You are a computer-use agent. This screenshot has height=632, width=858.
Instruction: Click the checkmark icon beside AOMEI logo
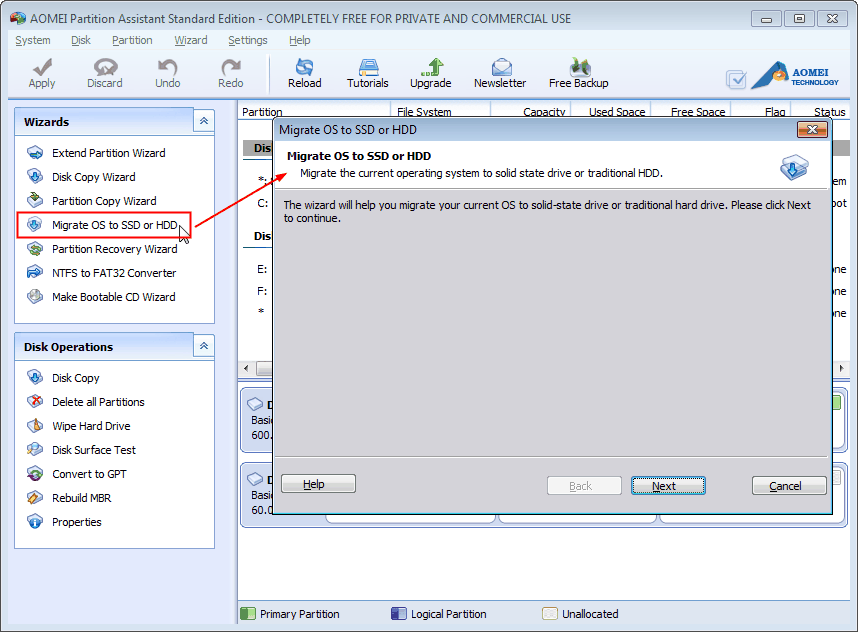(x=736, y=80)
